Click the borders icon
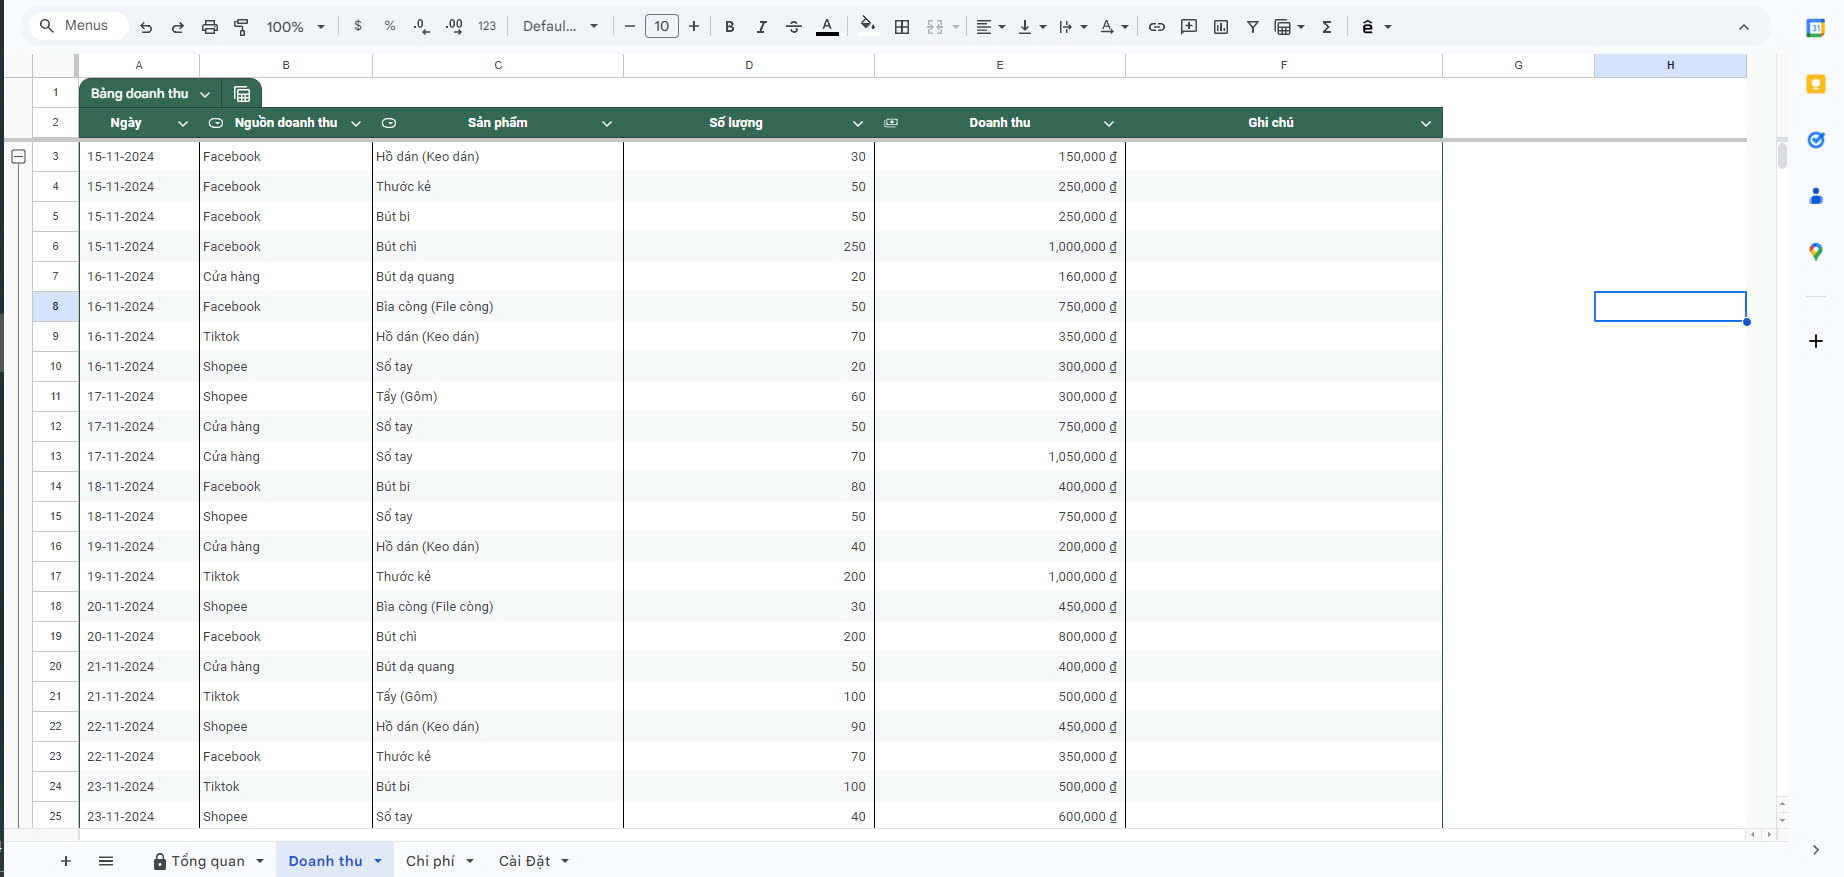This screenshot has height=877, width=1844. point(902,27)
